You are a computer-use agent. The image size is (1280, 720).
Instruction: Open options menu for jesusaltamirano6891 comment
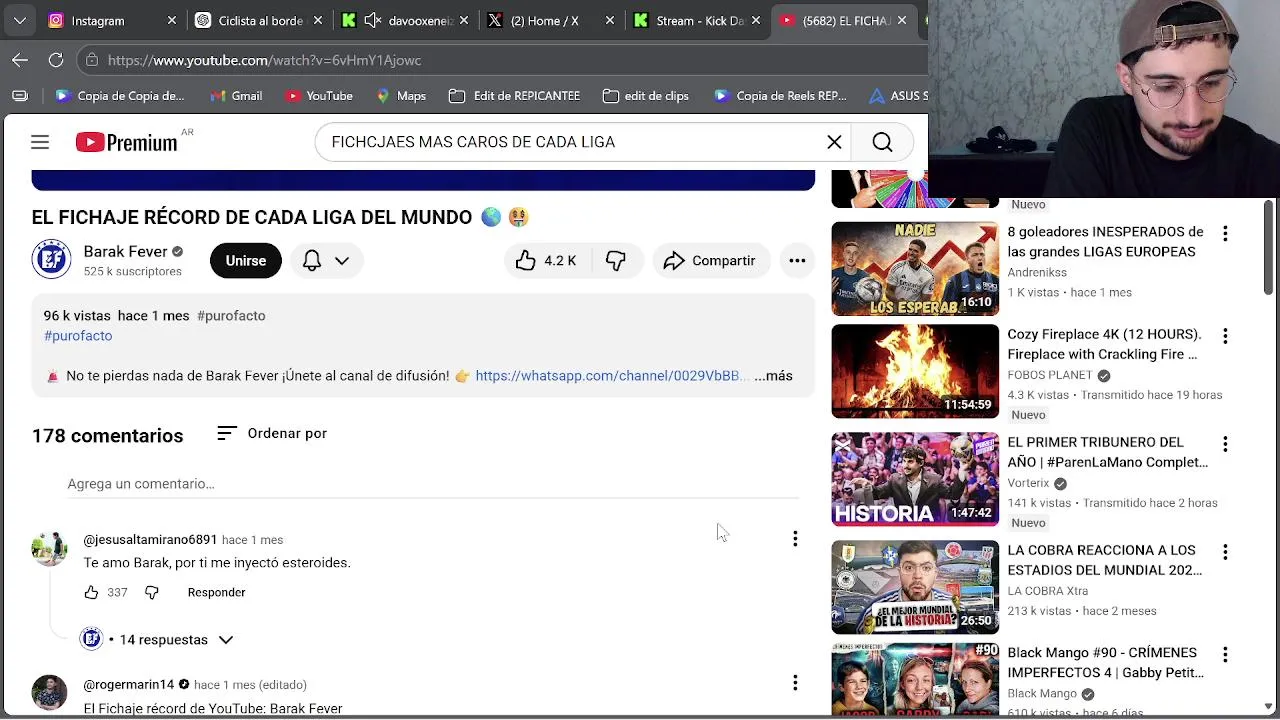(x=795, y=539)
